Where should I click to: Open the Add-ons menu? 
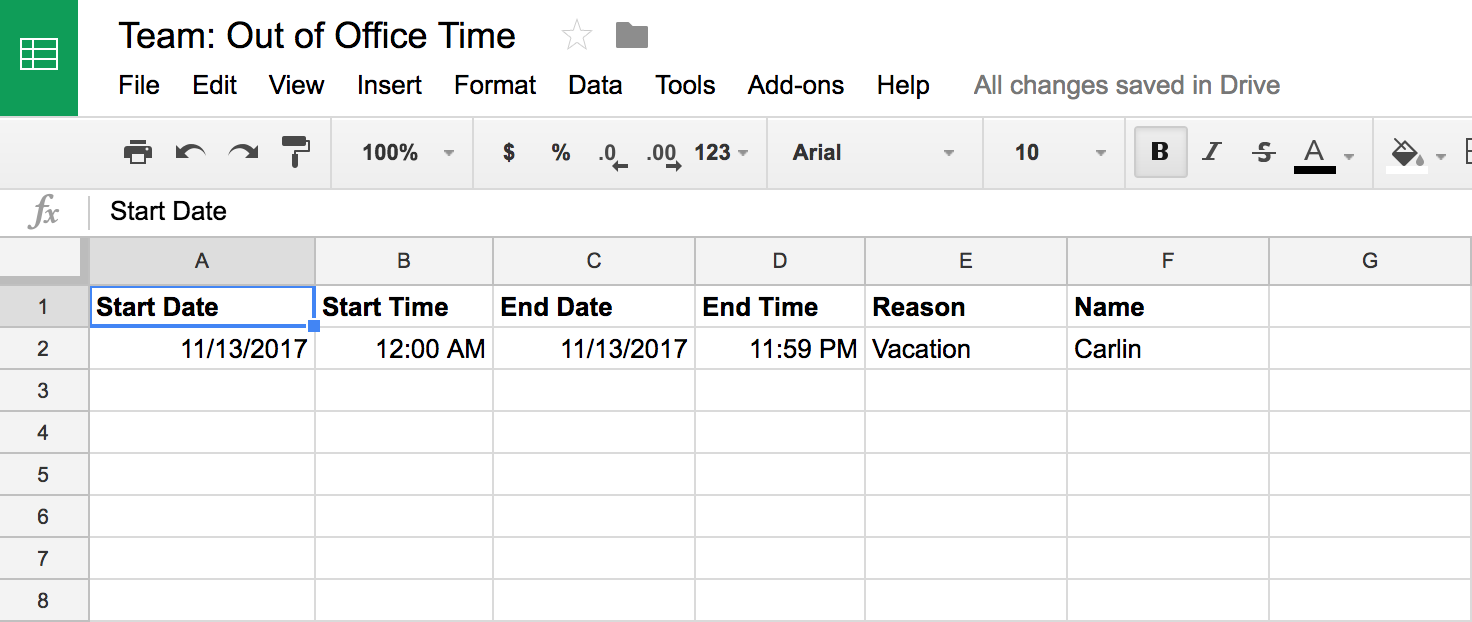click(x=796, y=85)
